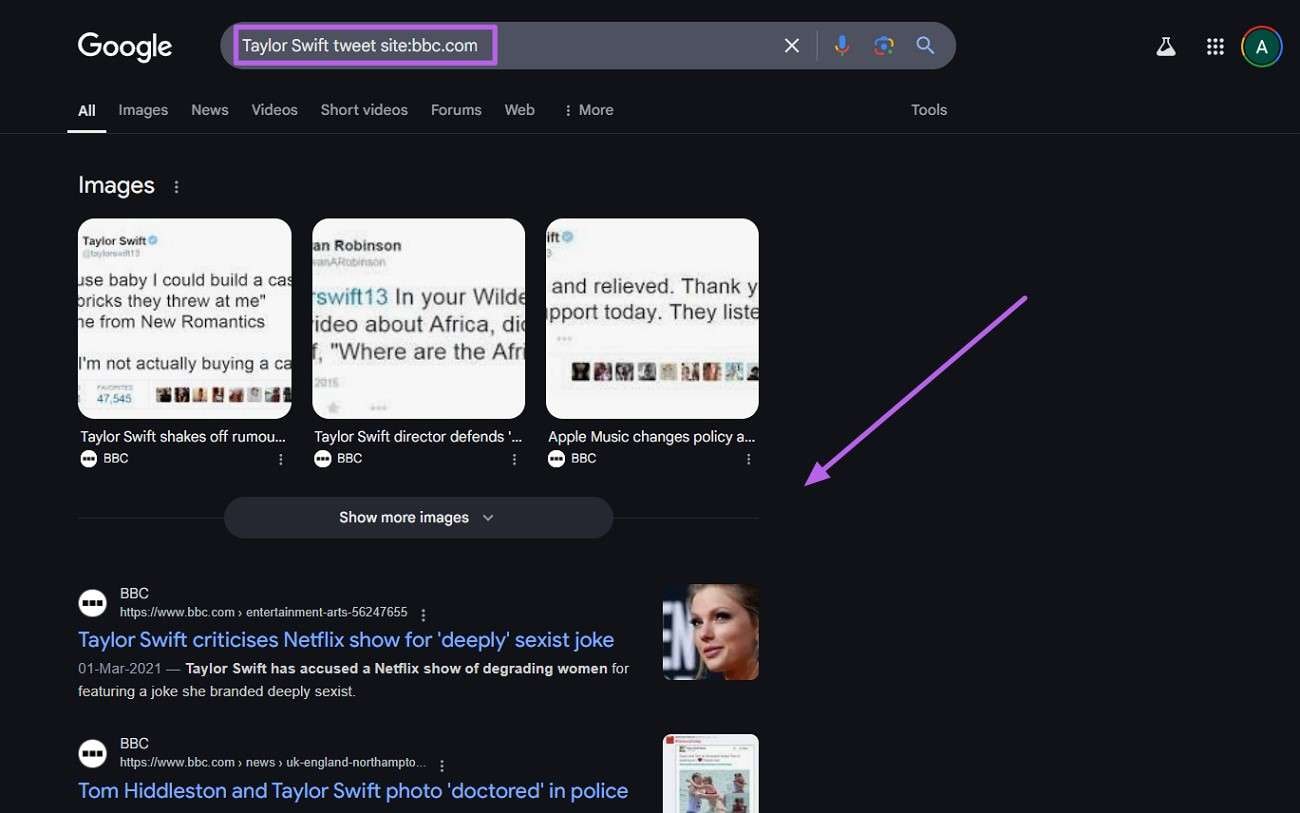This screenshot has width=1300, height=813.
Task: Open the Taylor Swift tweet image thumbnail
Action: (x=185, y=318)
